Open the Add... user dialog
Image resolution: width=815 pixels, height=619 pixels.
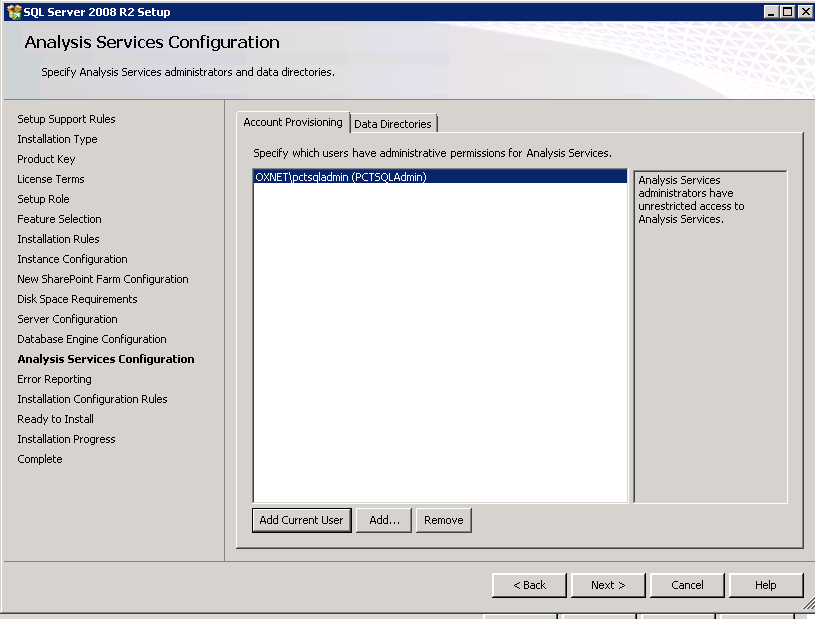pyautogui.click(x=384, y=520)
